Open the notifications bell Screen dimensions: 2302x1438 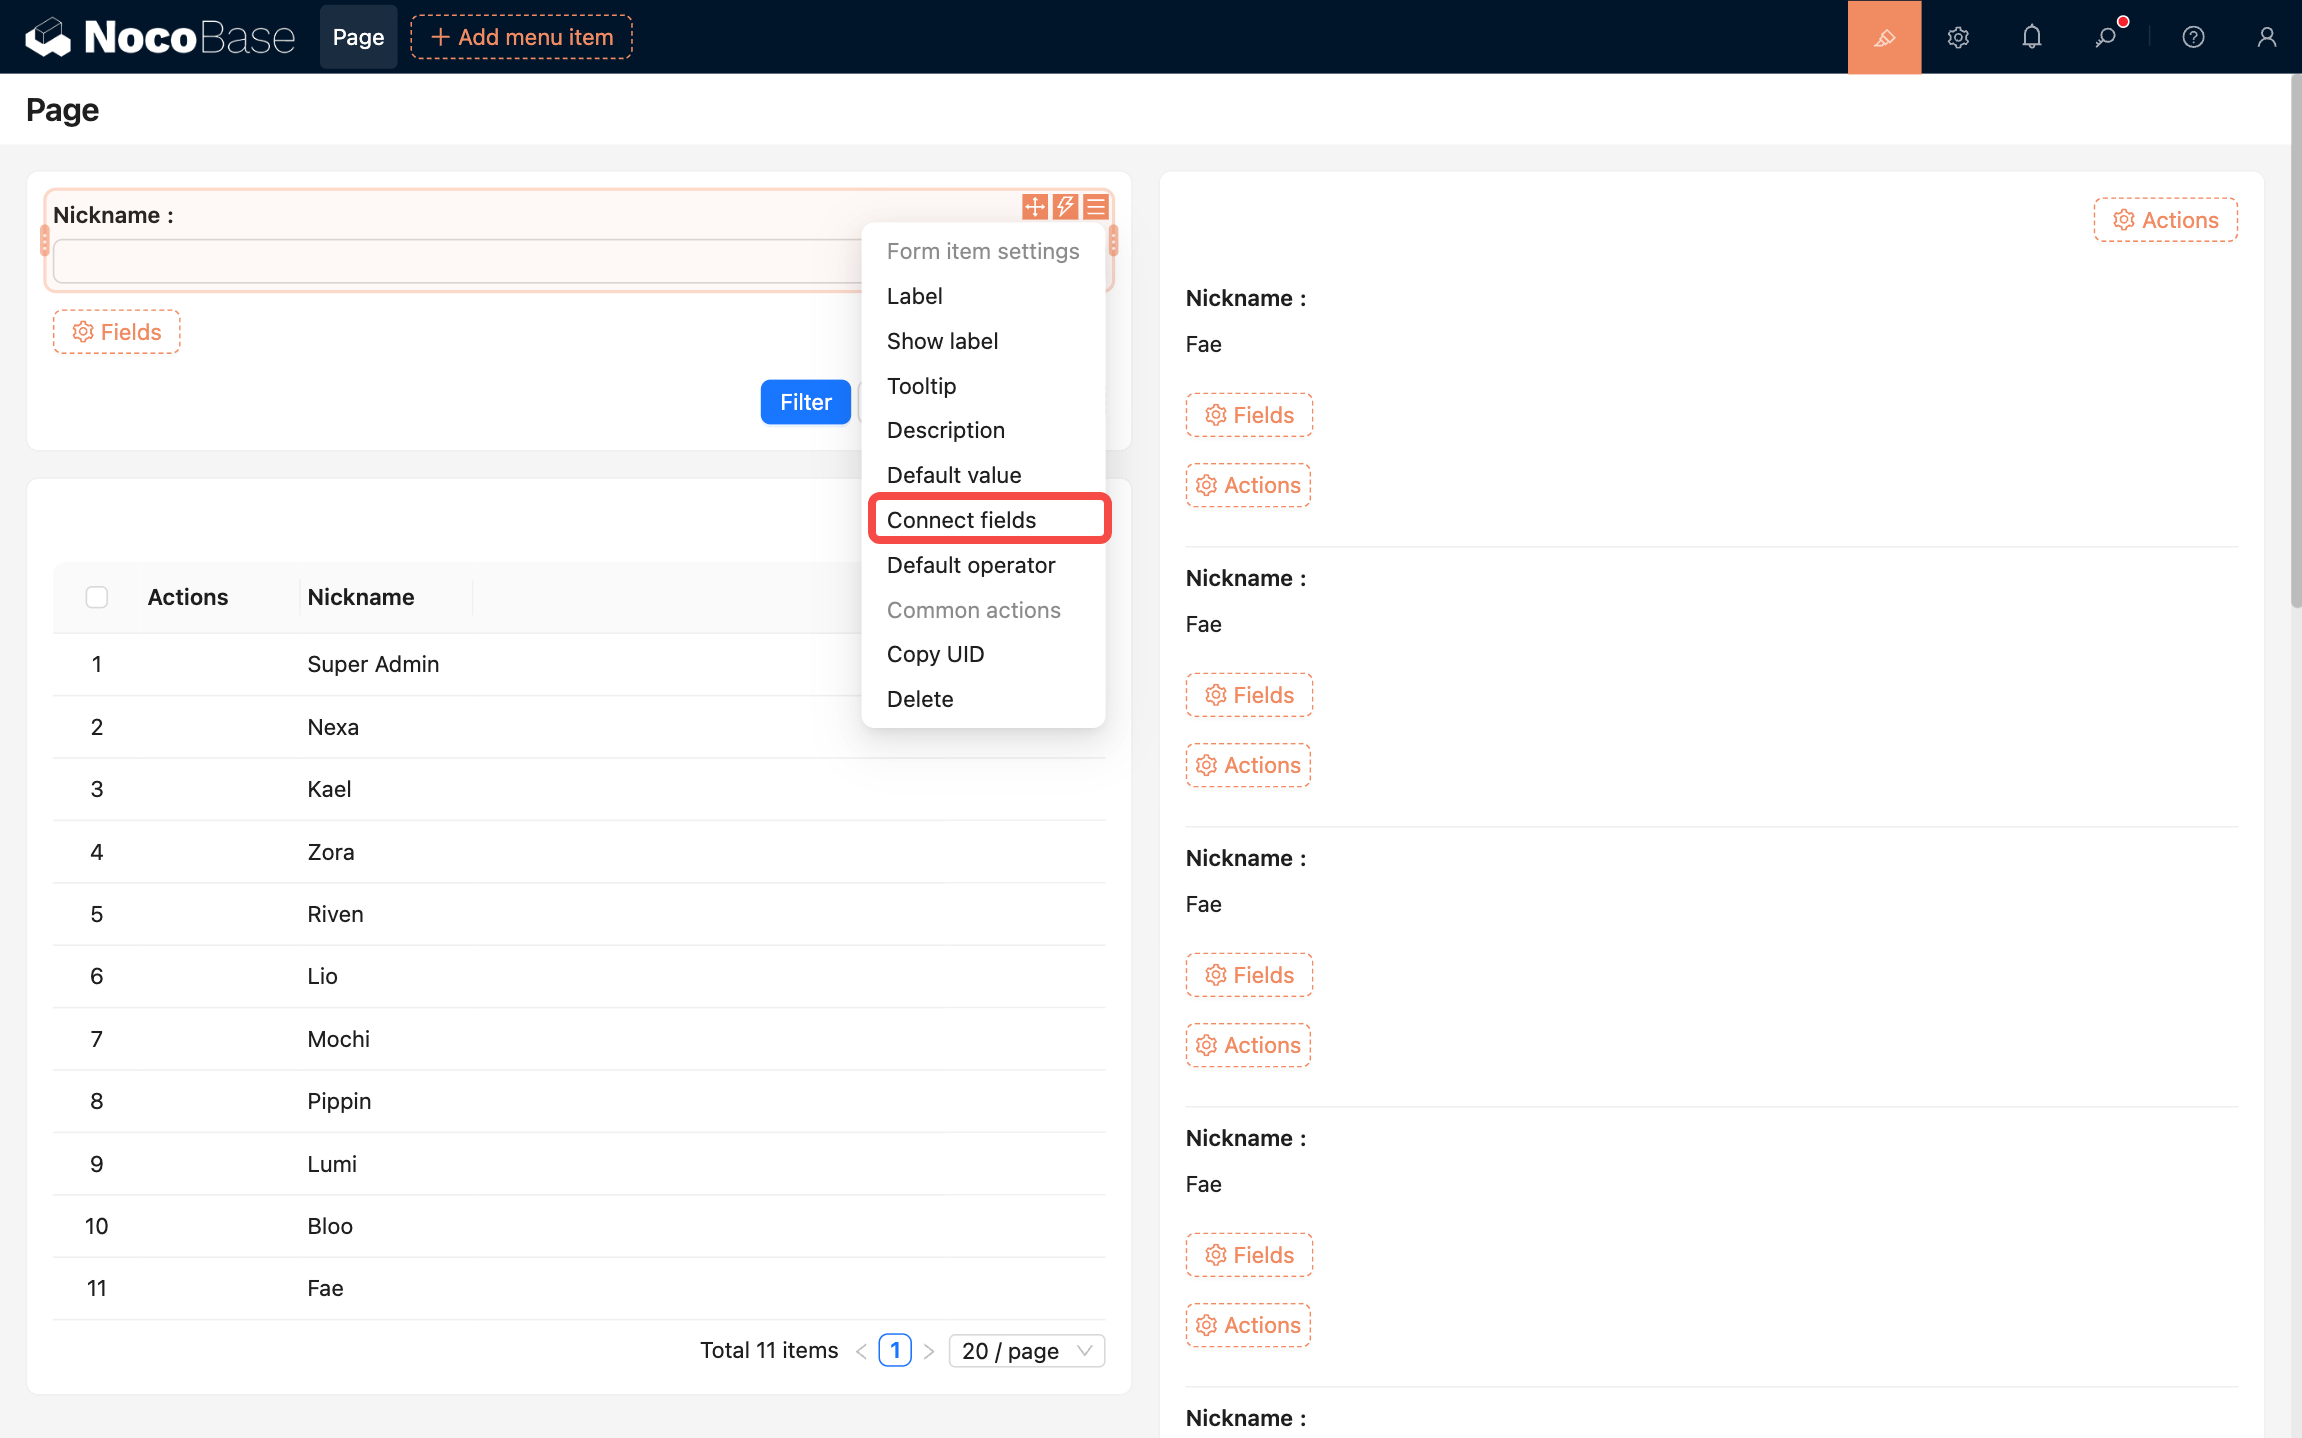click(2031, 37)
